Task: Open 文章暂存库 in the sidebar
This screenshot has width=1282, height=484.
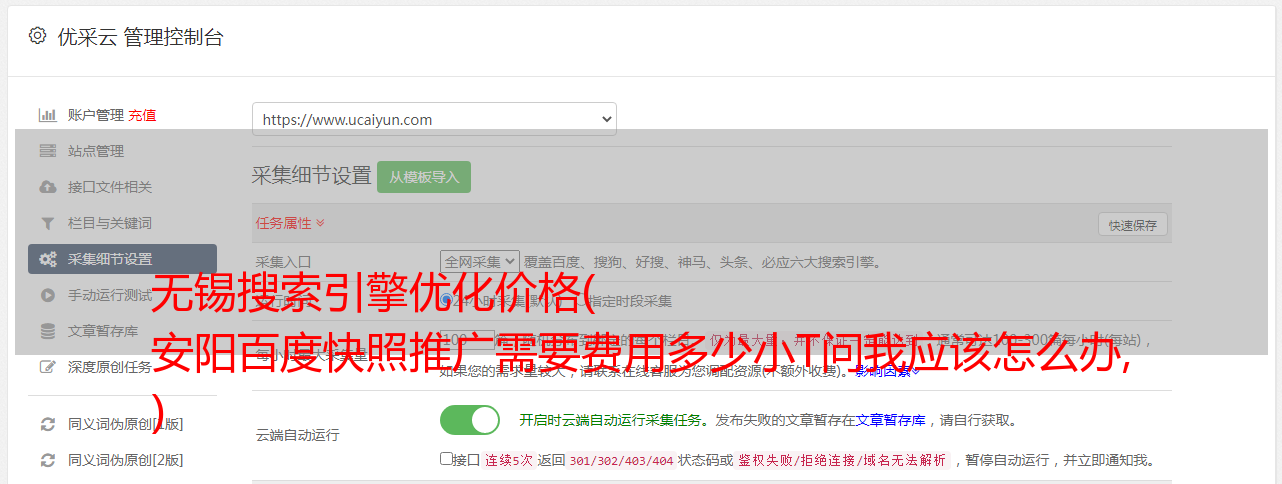Action: (x=103, y=331)
